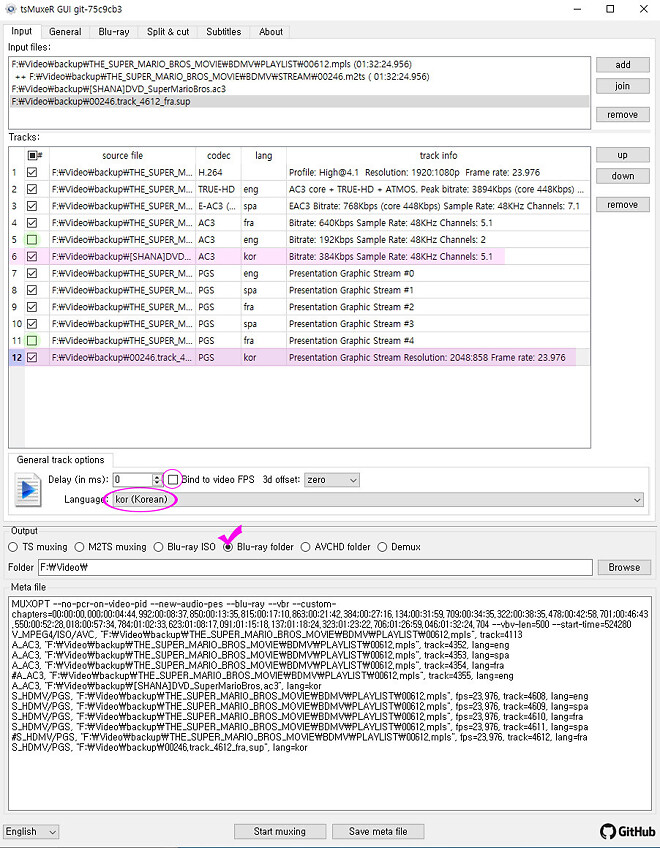The image size is (660, 848).
Task: Click the Delay in ms field
Action: pos(133,480)
